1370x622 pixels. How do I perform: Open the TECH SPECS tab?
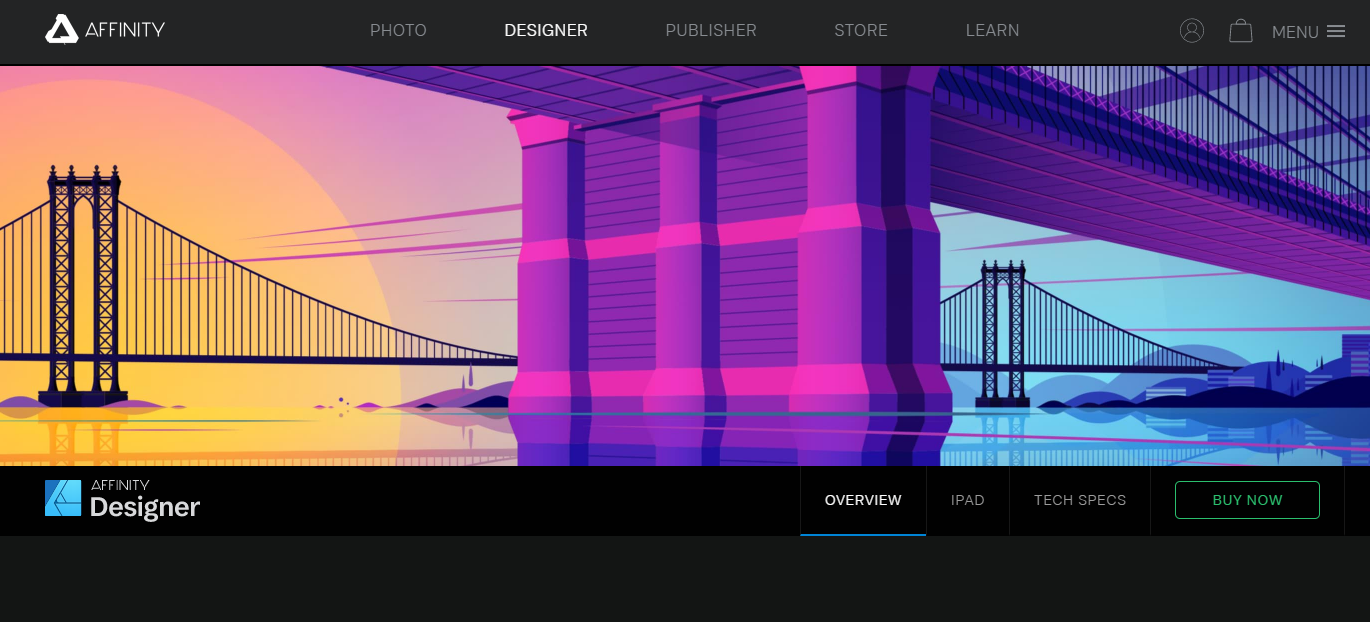click(1080, 500)
